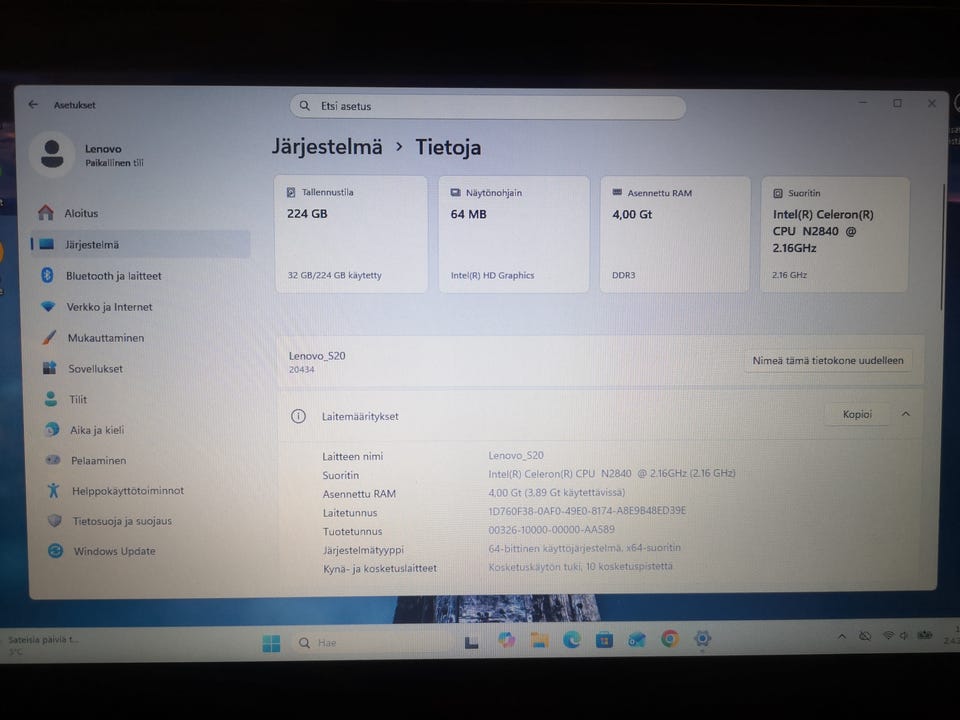Open Copilot from the taskbar
The width and height of the screenshot is (960, 720).
[506, 640]
